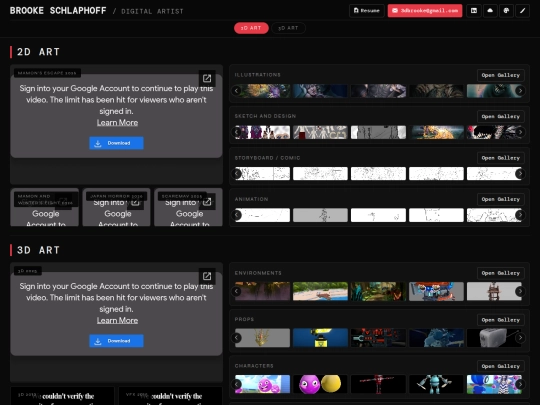The width and height of the screenshot is (540, 405).
Task: View purple blob and yellow ball character
Action: [x=320, y=384]
